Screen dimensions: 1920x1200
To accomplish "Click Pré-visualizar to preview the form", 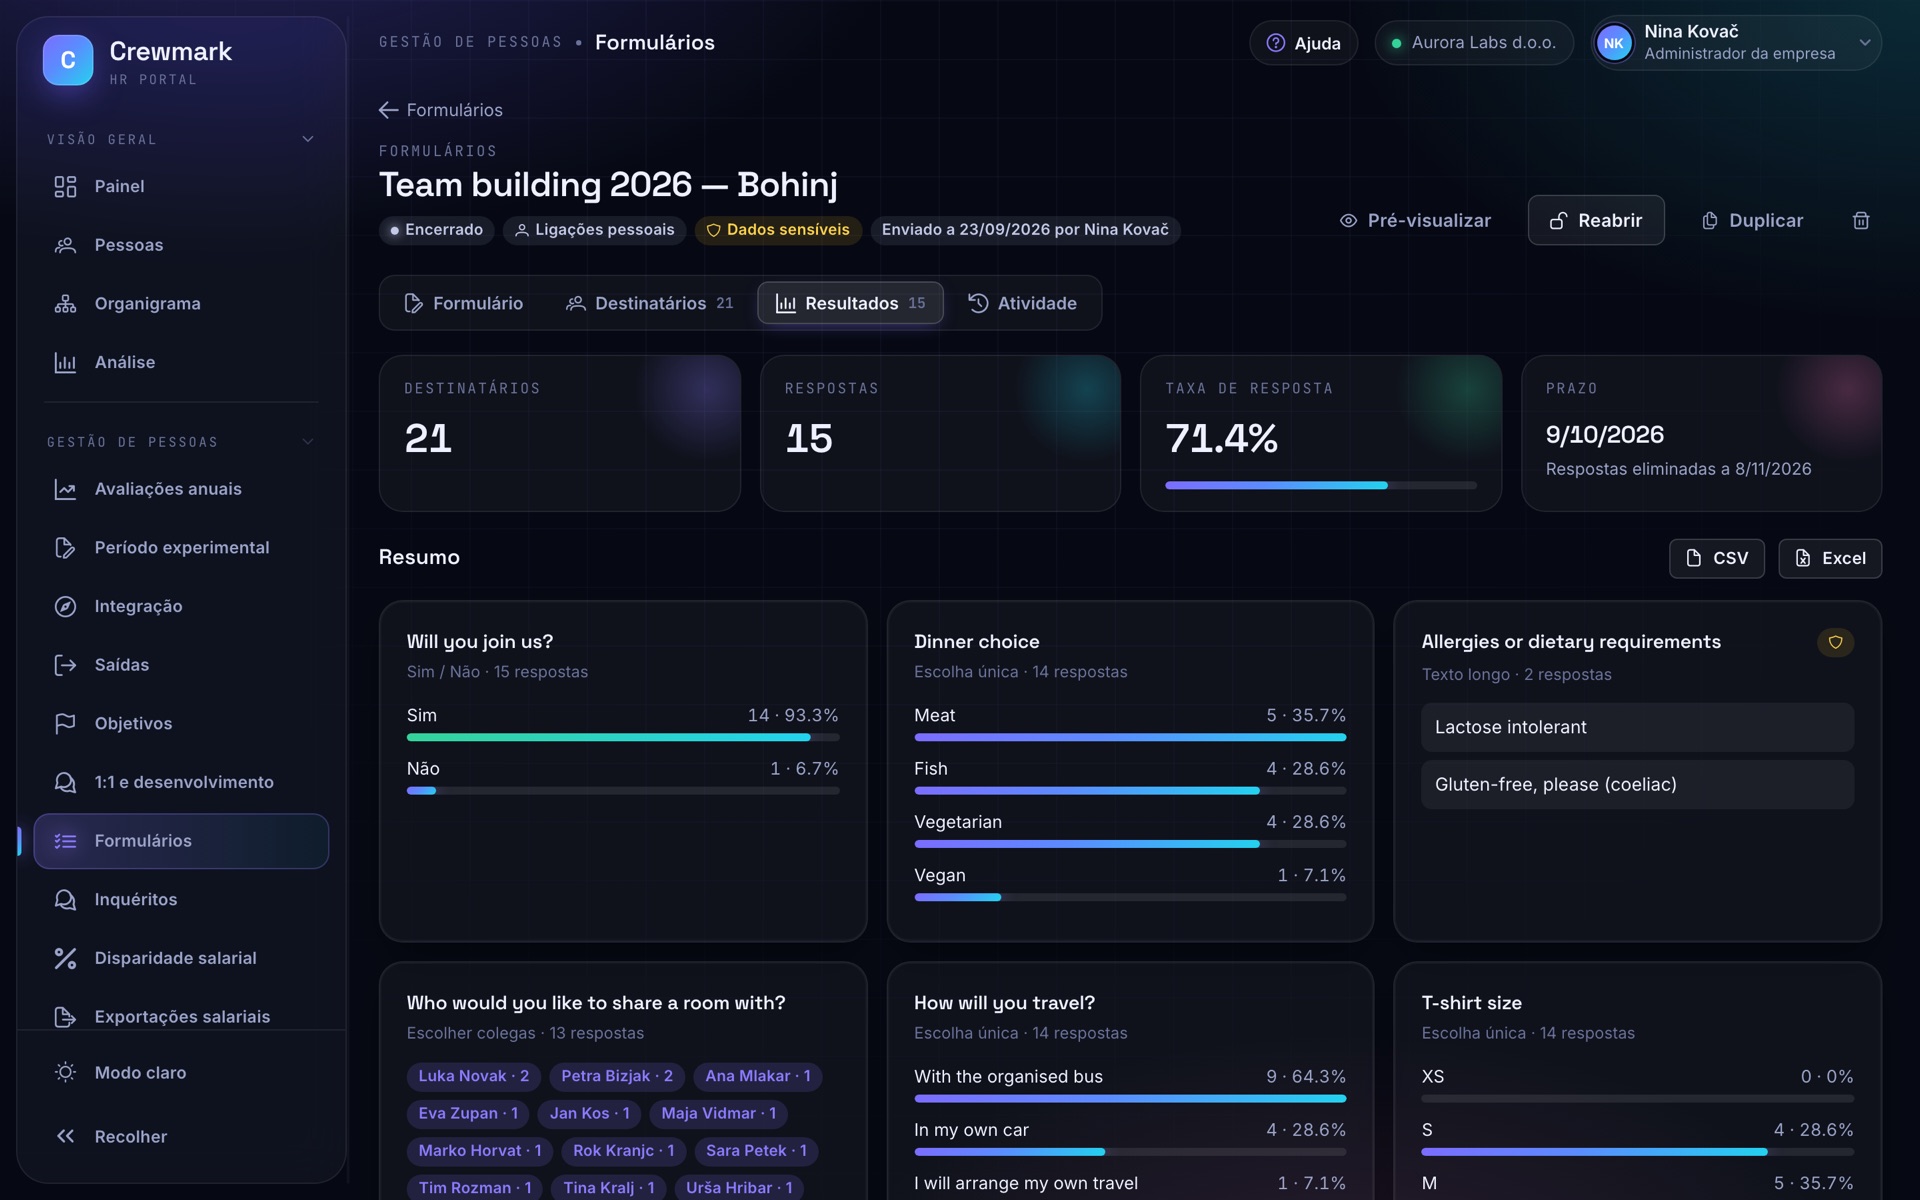I will coord(1415,220).
